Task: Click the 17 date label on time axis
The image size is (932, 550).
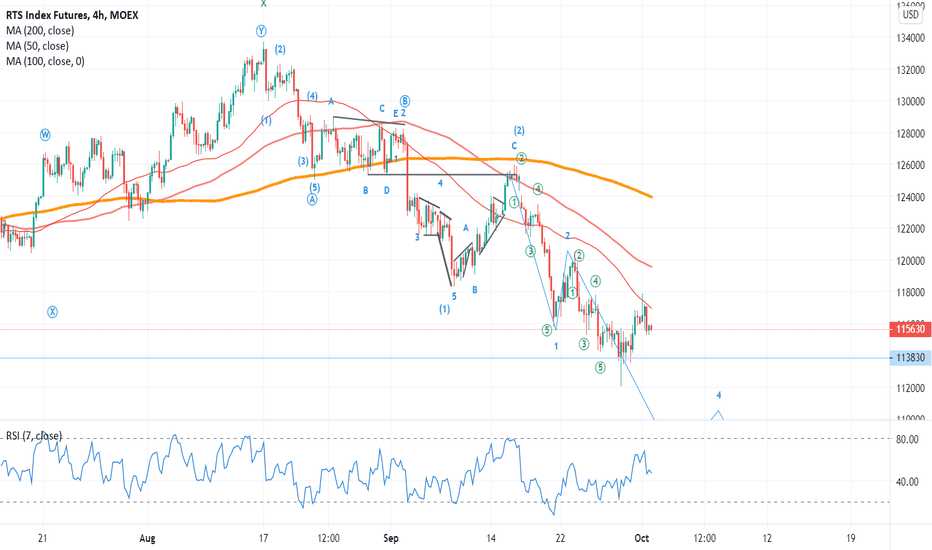Action: point(263,539)
